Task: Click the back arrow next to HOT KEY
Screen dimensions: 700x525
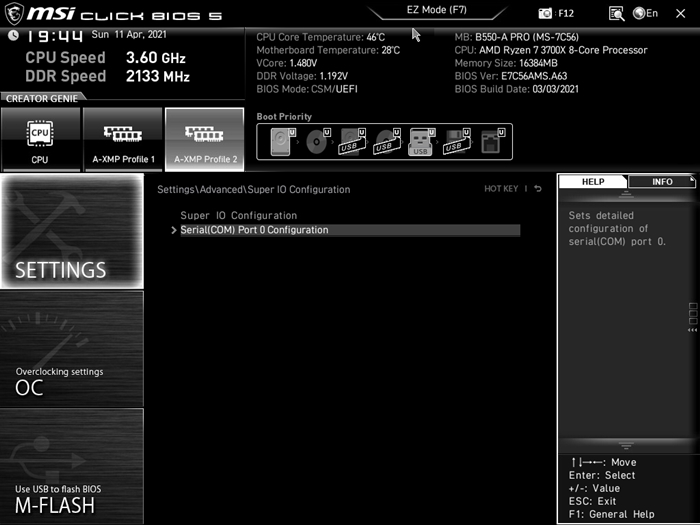Action: click(x=538, y=189)
